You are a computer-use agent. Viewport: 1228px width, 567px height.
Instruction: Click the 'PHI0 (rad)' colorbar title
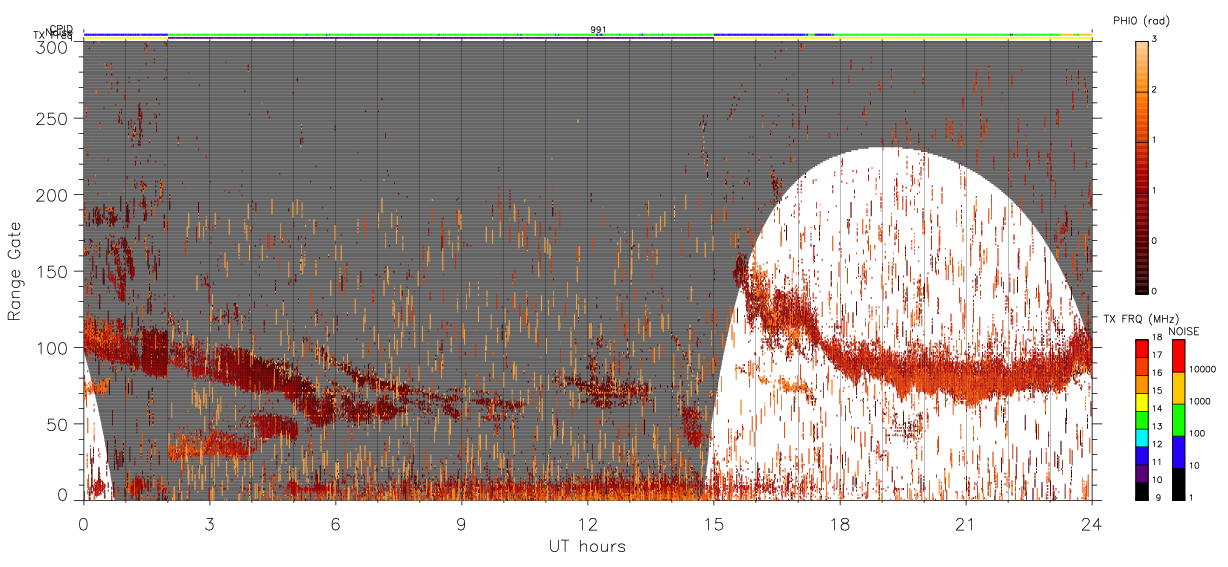click(x=1141, y=21)
